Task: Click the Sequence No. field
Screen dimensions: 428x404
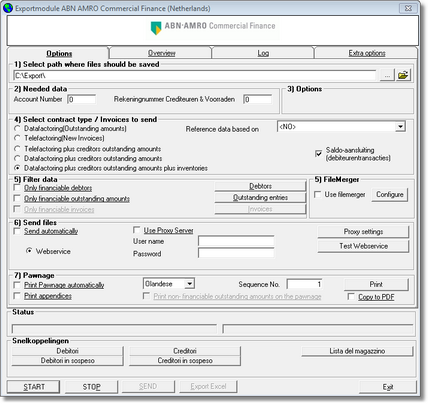Action: point(305,284)
